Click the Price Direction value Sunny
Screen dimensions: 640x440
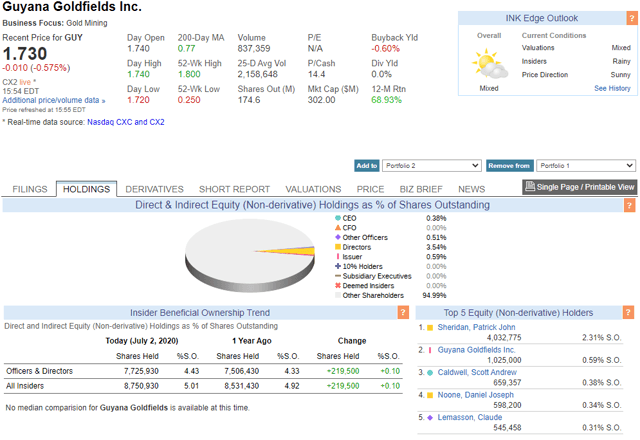coord(620,75)
